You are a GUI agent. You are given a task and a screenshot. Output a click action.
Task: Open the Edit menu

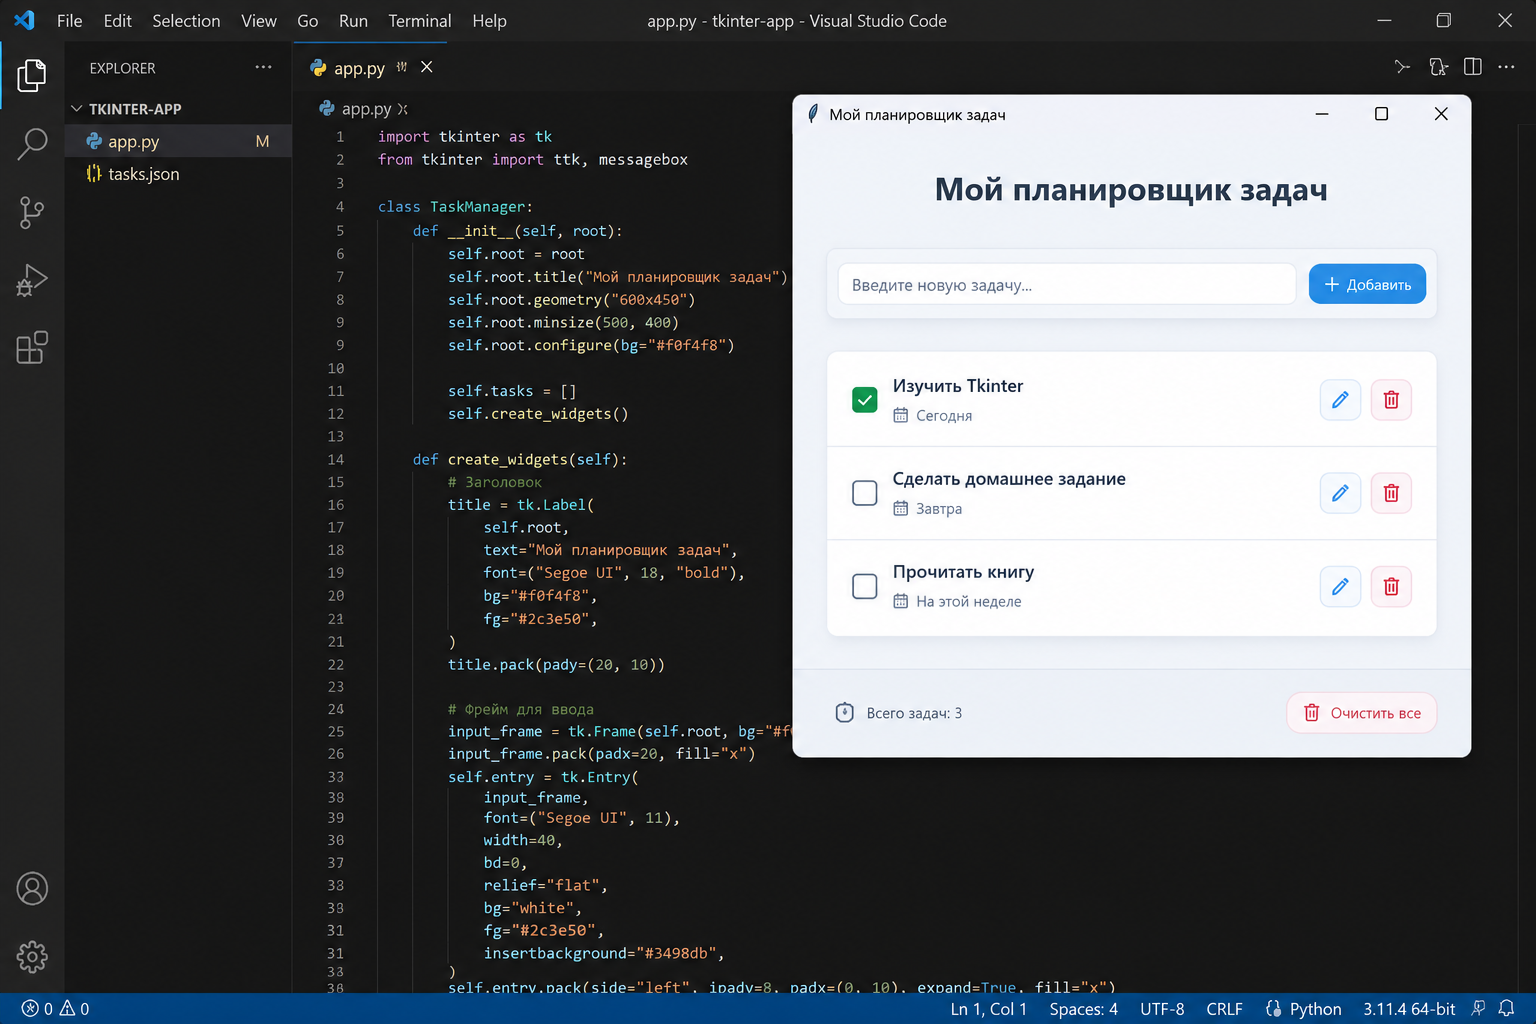[118, 21]
